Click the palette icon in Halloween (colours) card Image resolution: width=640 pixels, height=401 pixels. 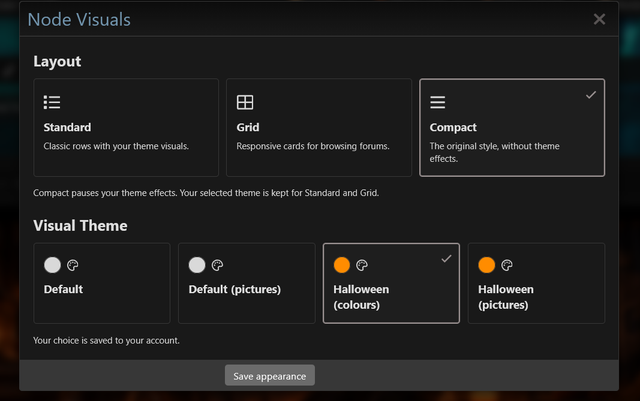tap(362, 265)
